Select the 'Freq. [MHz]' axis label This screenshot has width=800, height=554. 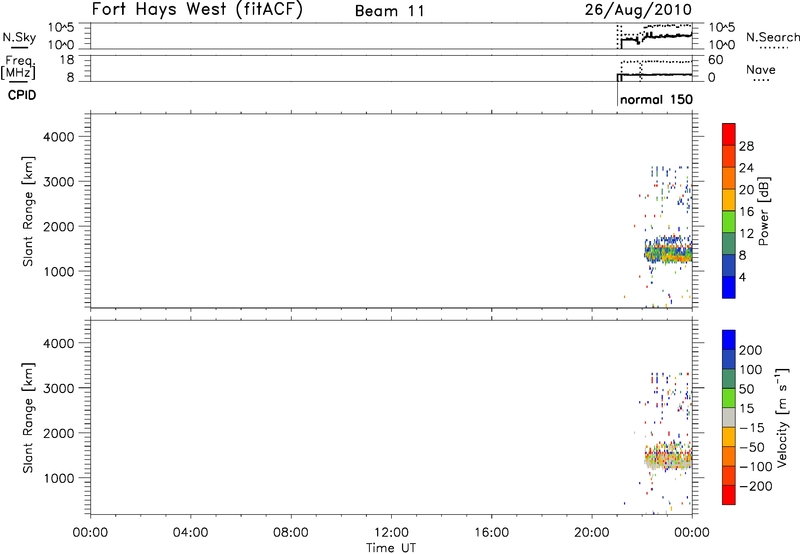18,67
